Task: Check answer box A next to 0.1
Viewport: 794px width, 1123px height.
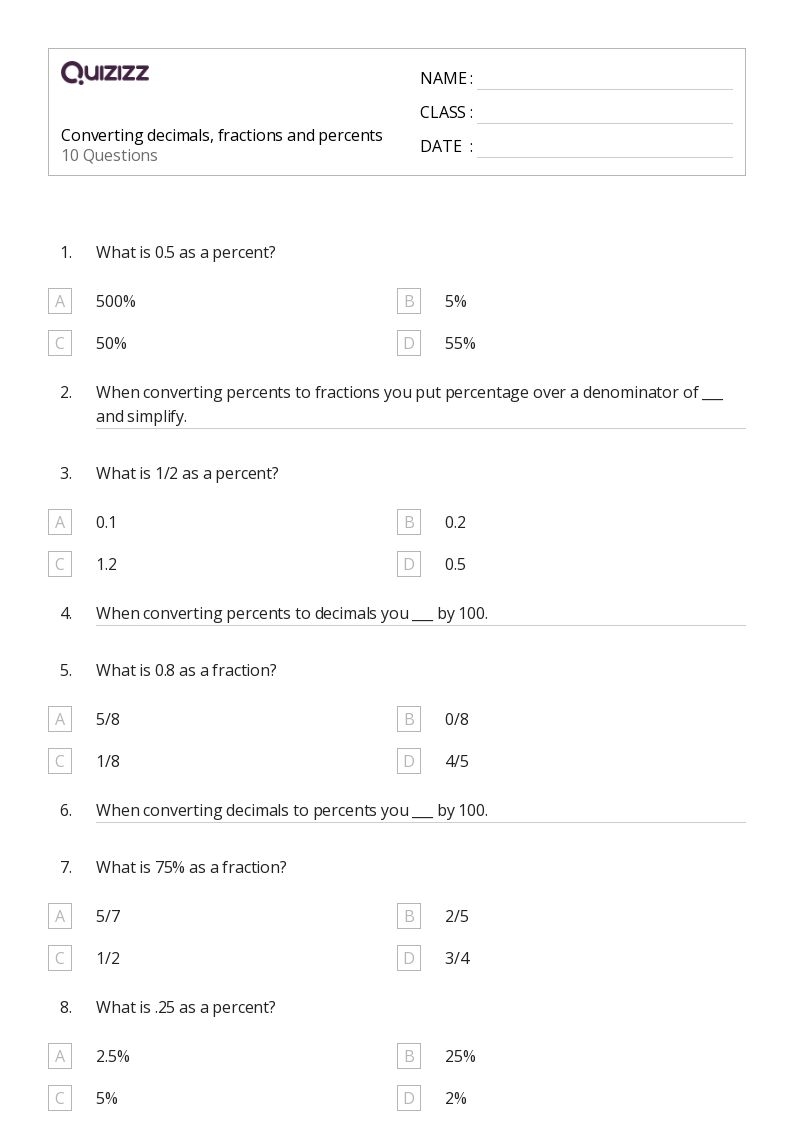Action: point(60,522)
